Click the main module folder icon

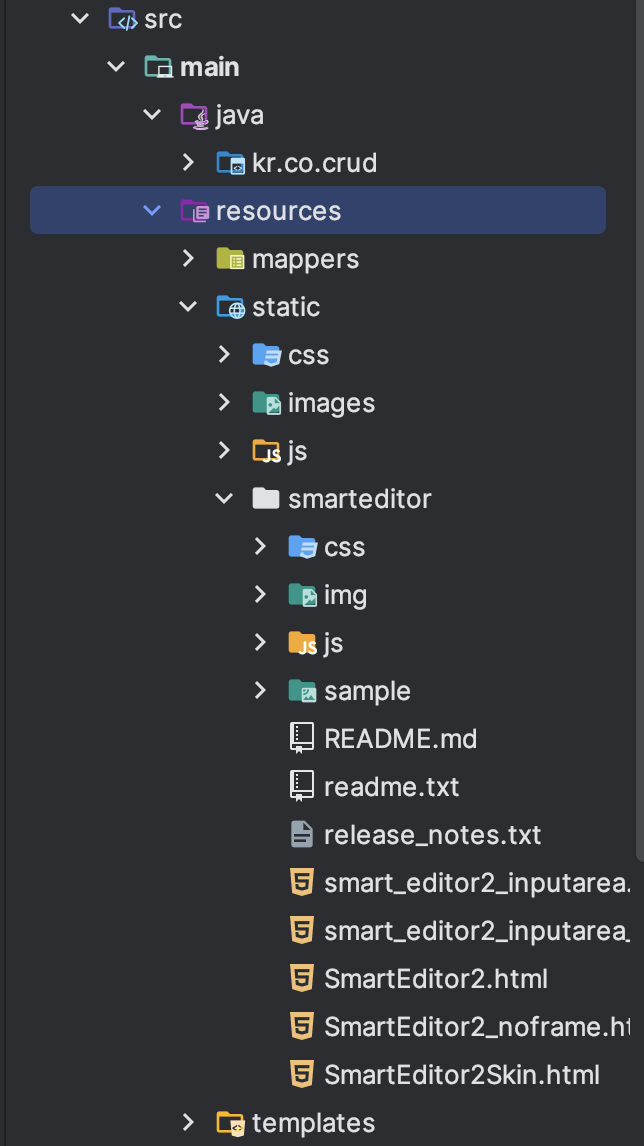click(x=159, y=67)
